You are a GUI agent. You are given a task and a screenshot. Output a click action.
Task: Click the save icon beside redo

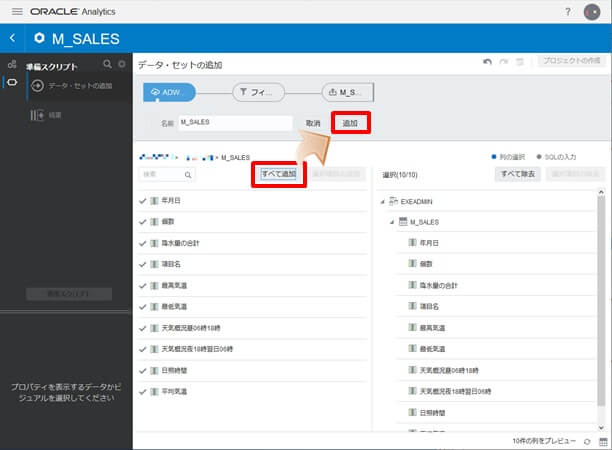519,62
